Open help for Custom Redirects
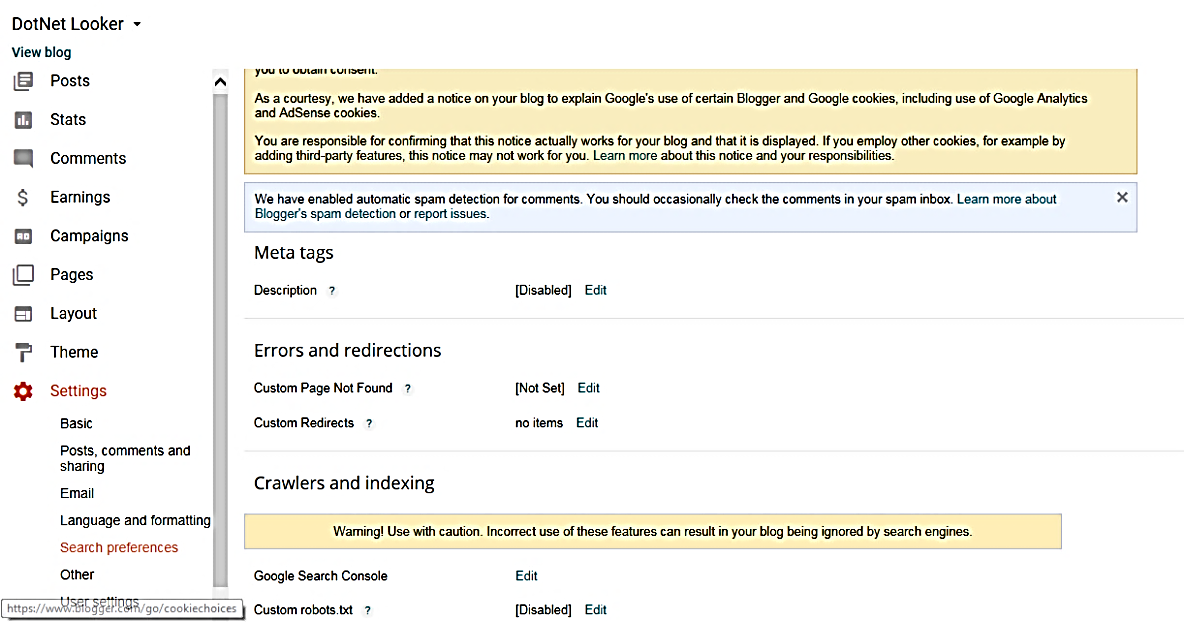Image resolution: width=1184 pixels, height=622 pixels. 369,423
